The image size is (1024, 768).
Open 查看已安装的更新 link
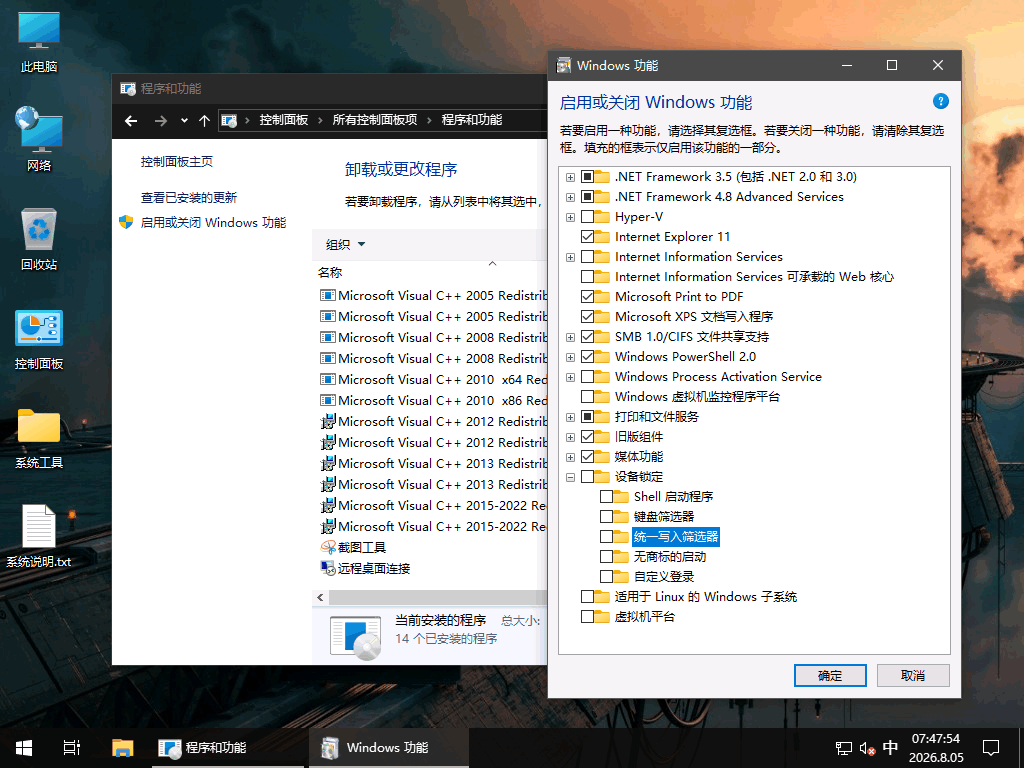point(189,197)
